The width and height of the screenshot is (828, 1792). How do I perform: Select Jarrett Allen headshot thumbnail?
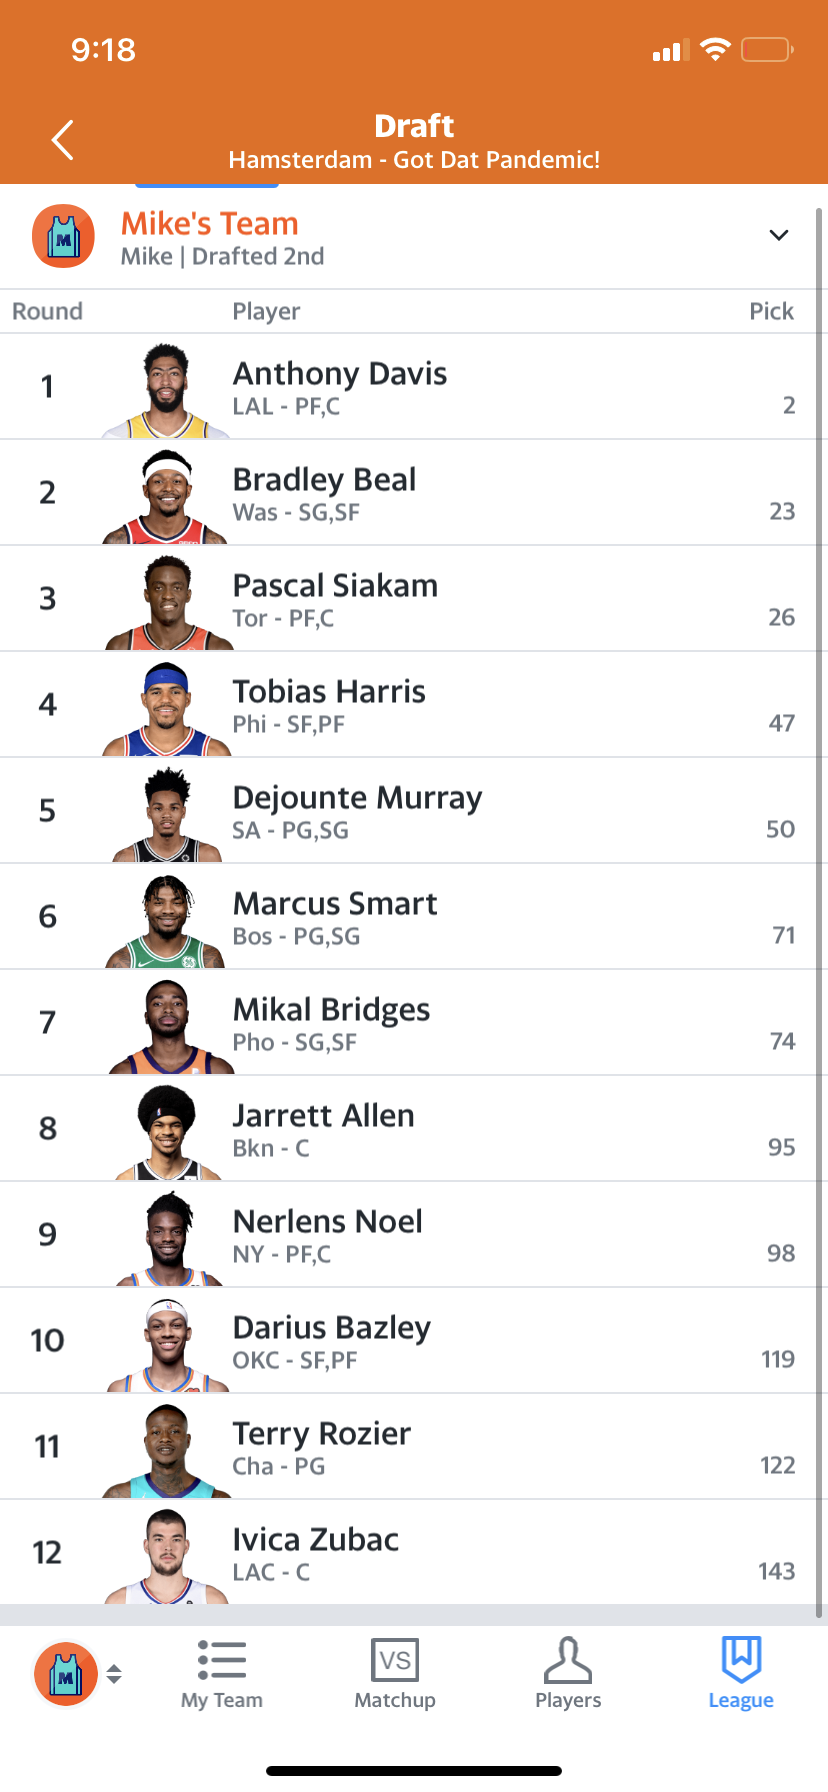[x=166, y=1132]
